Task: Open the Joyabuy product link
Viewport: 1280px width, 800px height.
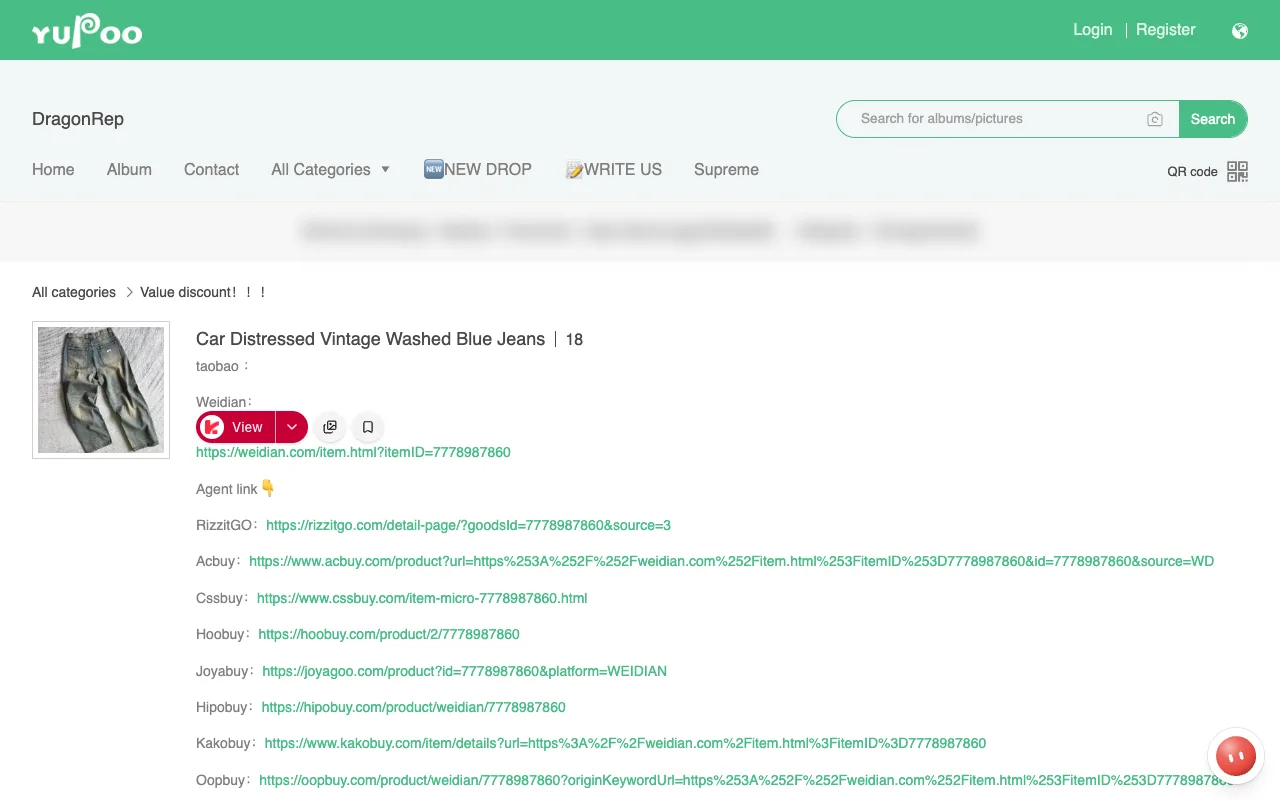Action: (x=464, y=671)
